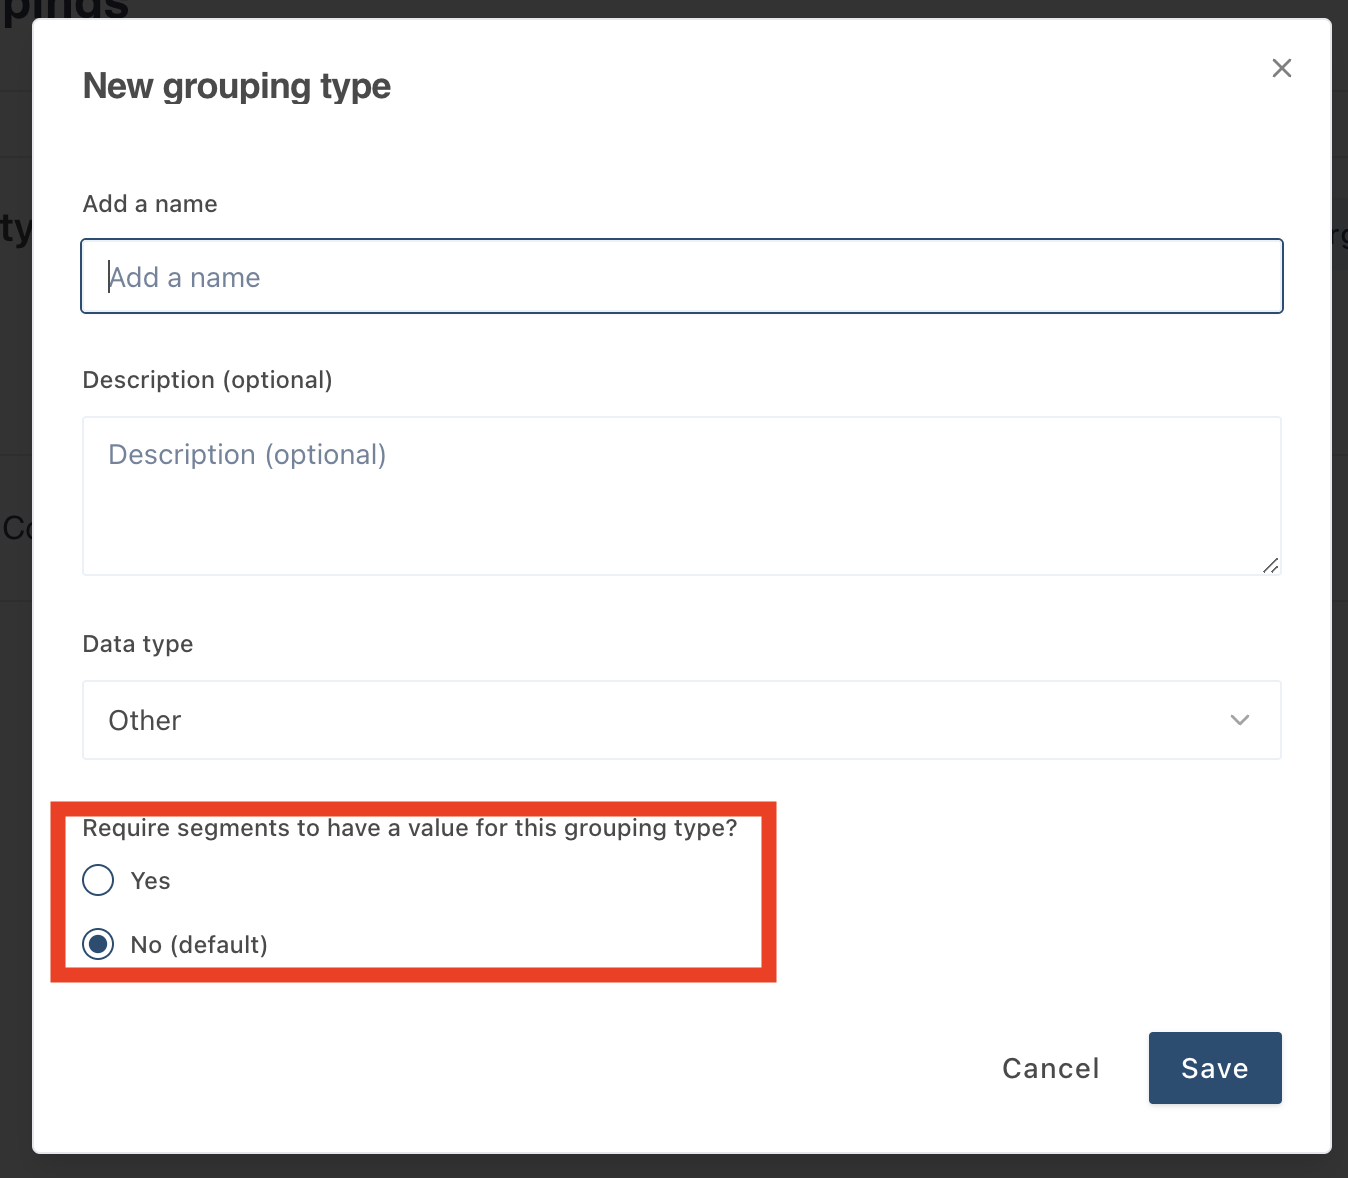Click the description box resize handle
Viewport: 1348px width, 1178px height.
pos(1270,565)
